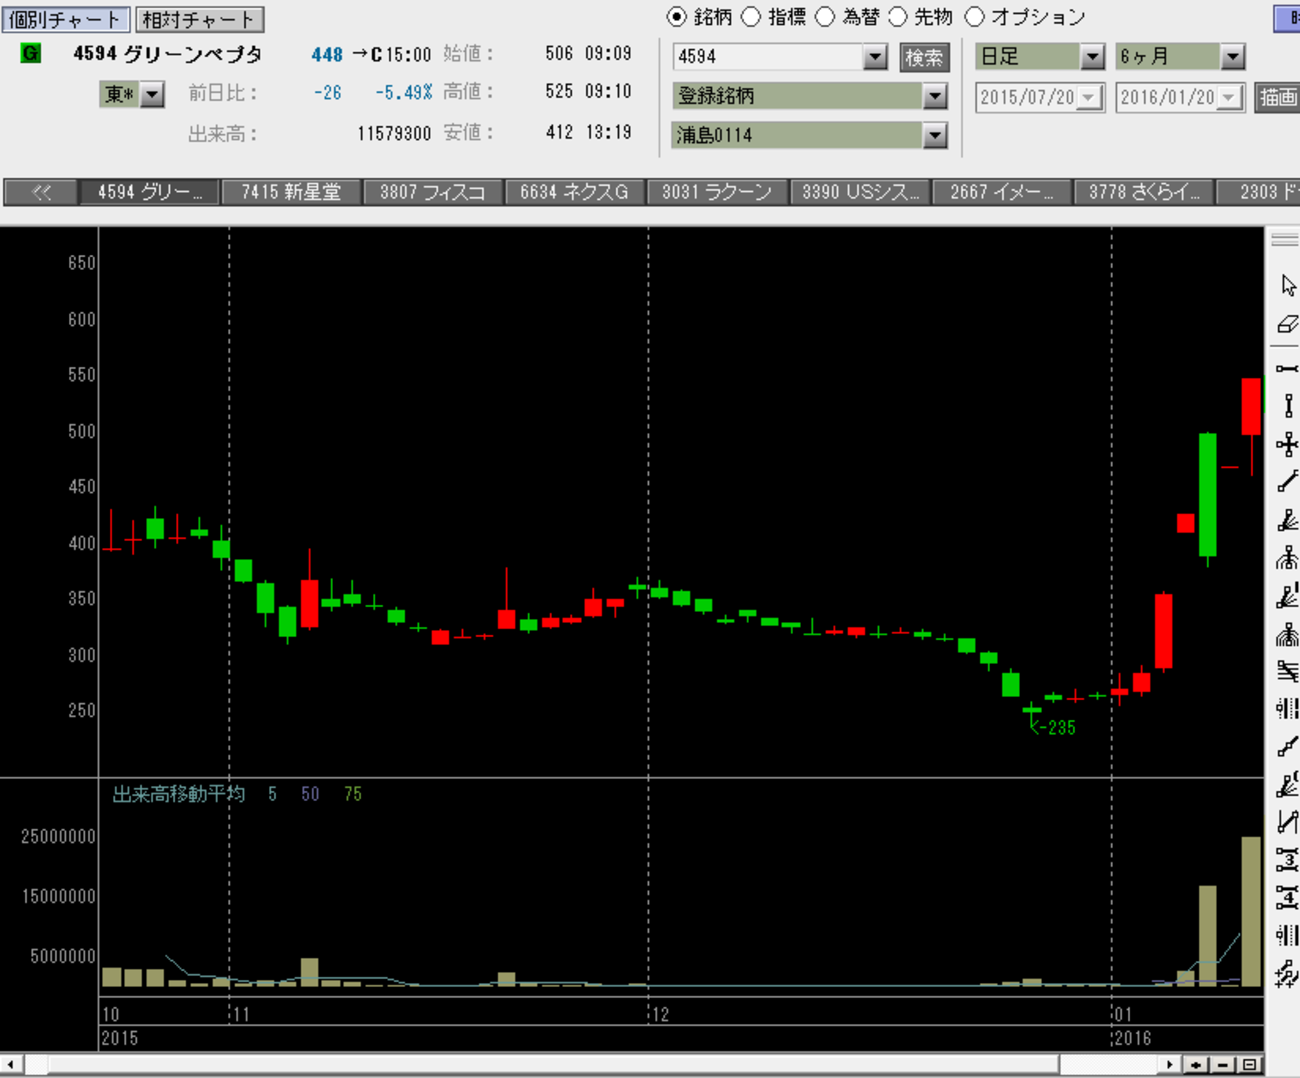
Task: Click the scrollbar left arrow
Action: click(10, 1065)
